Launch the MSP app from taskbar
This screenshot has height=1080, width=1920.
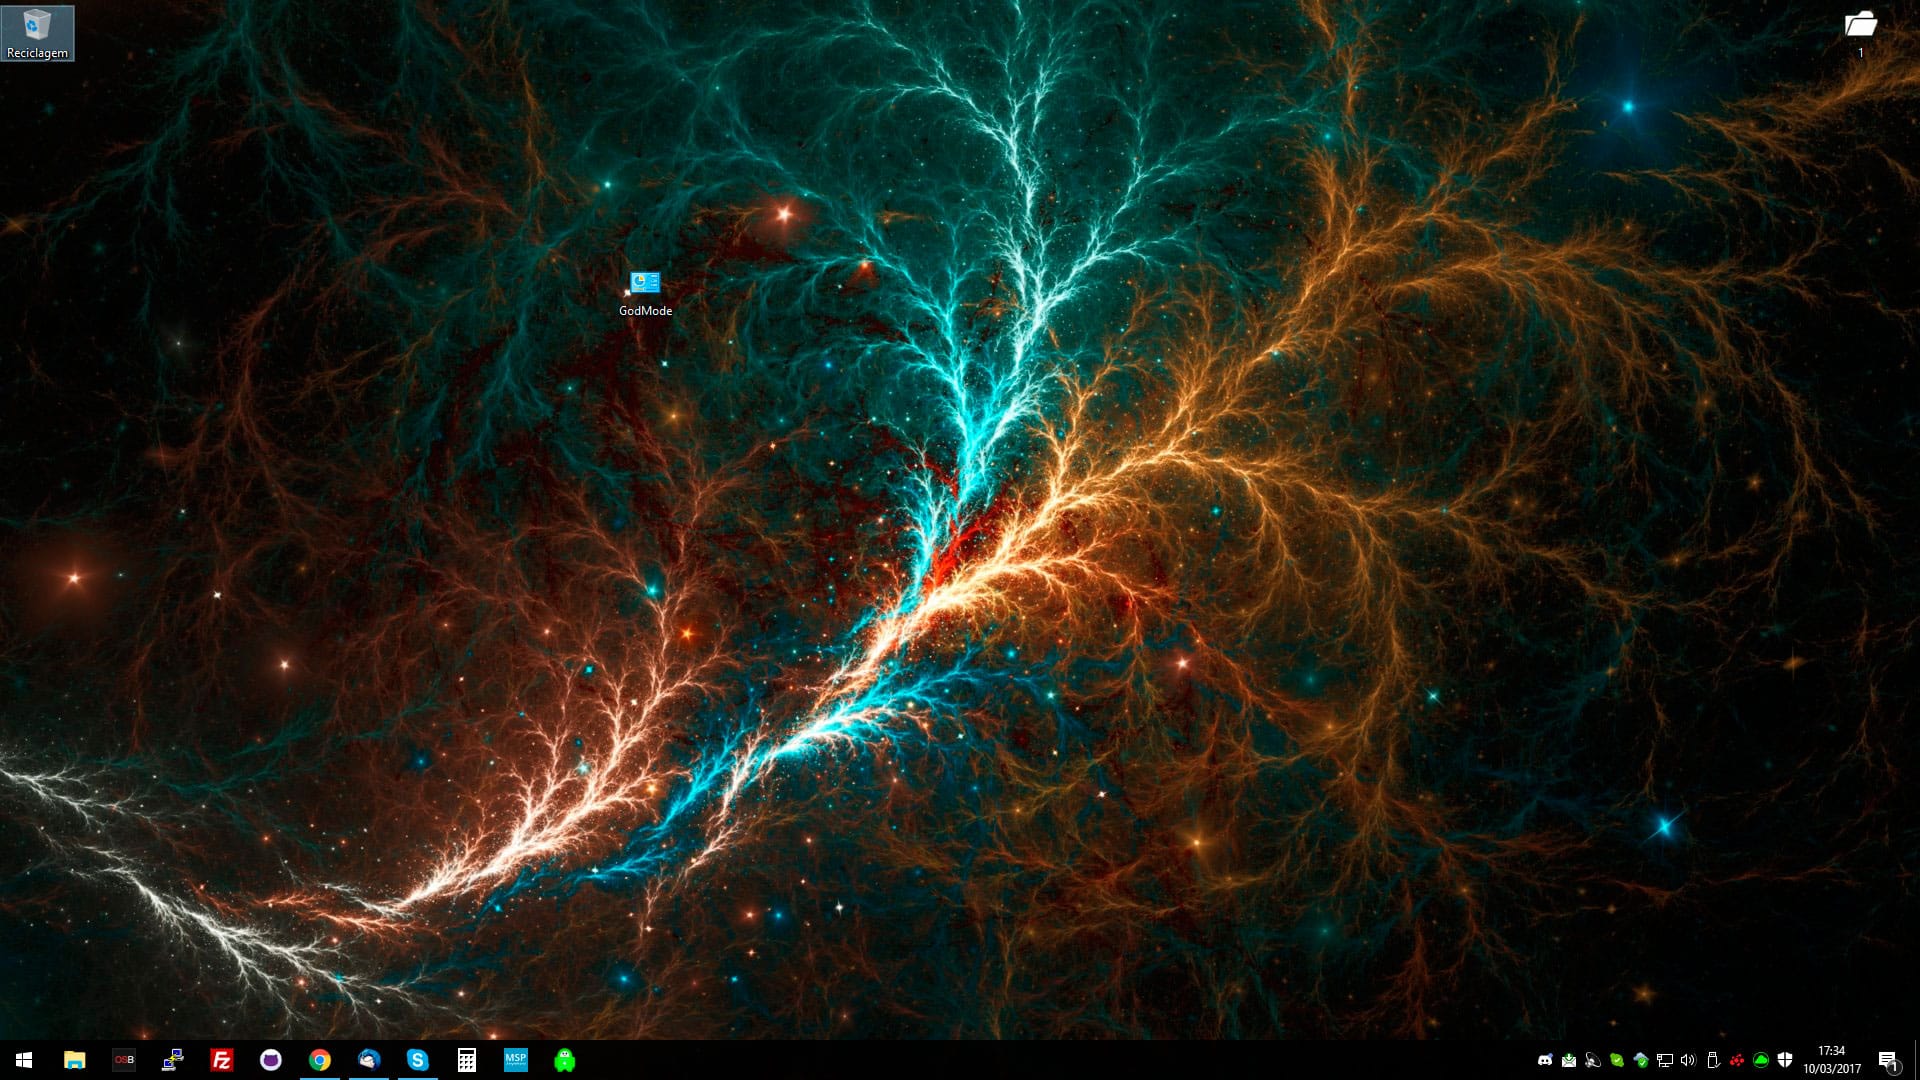(516, 1060)
